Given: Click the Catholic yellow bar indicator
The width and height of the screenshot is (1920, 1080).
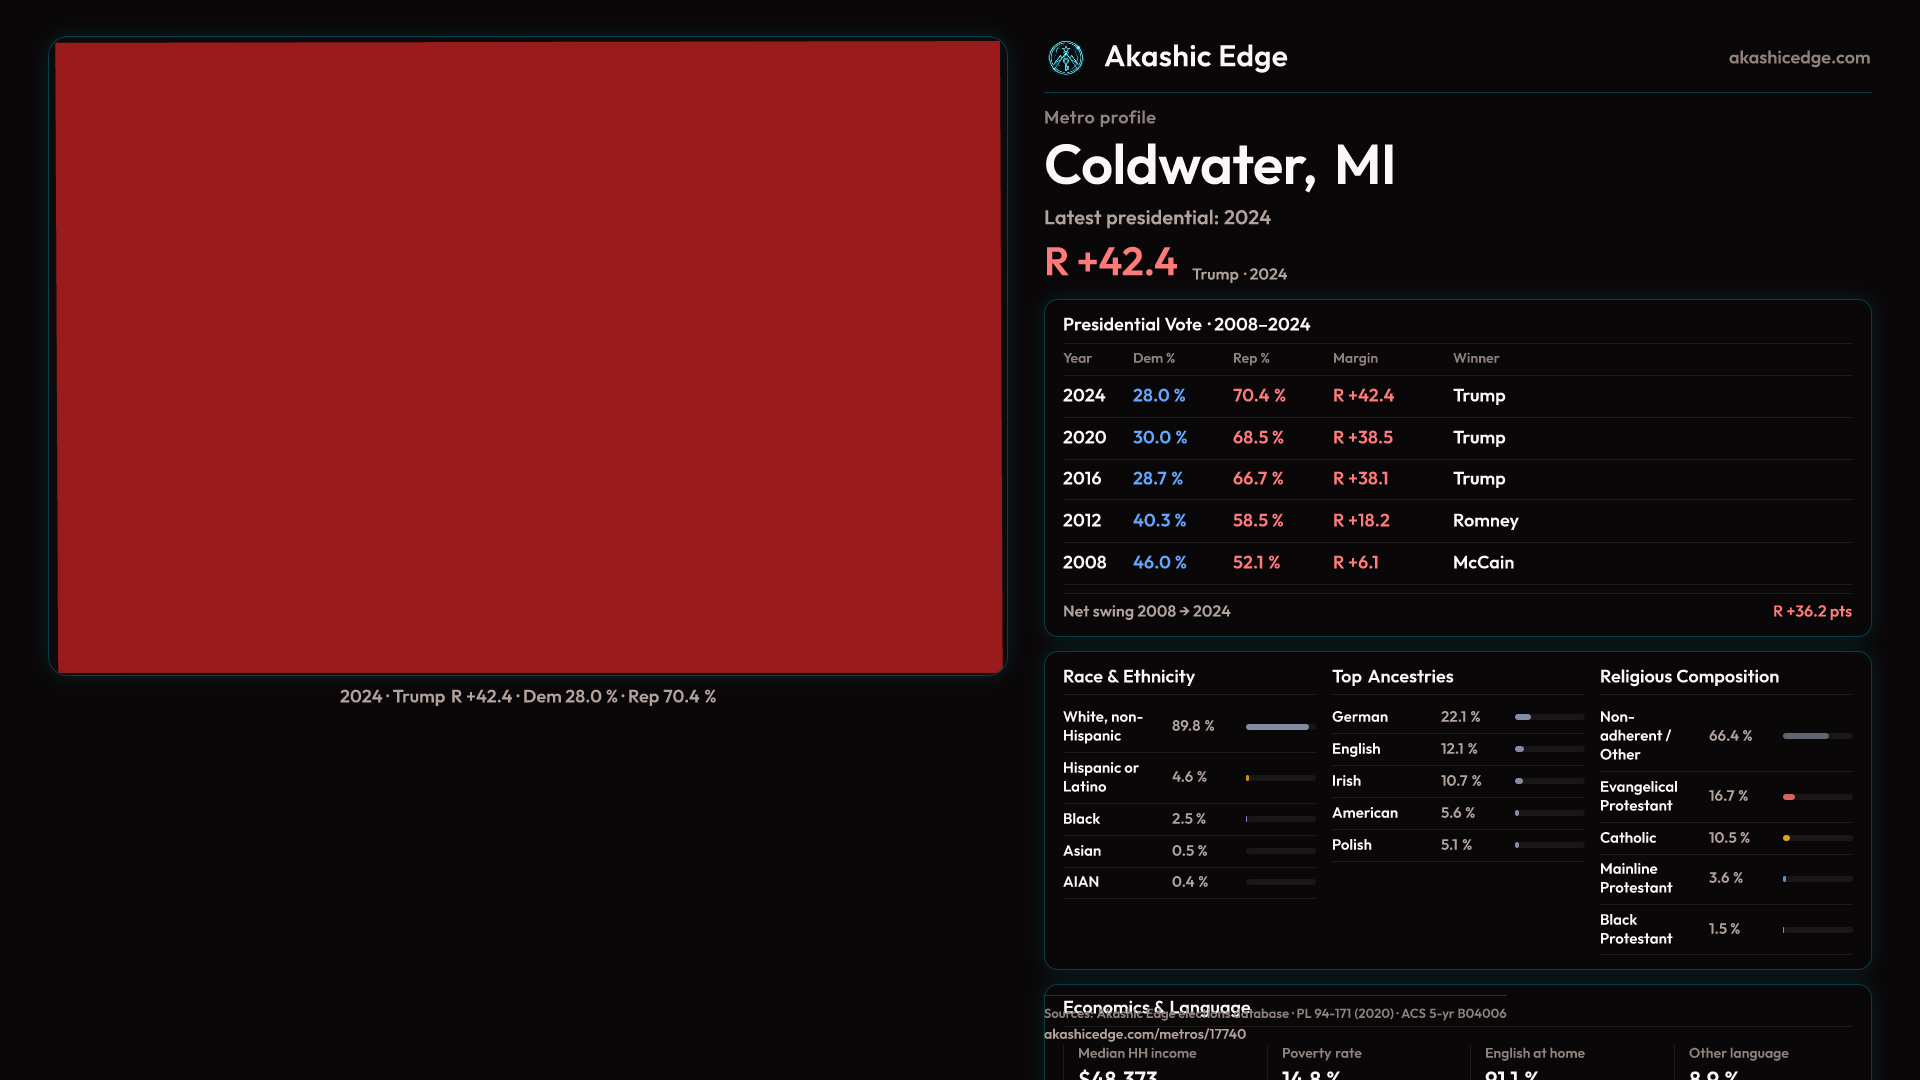Looking at the screenshot, I should [1786, 838].
